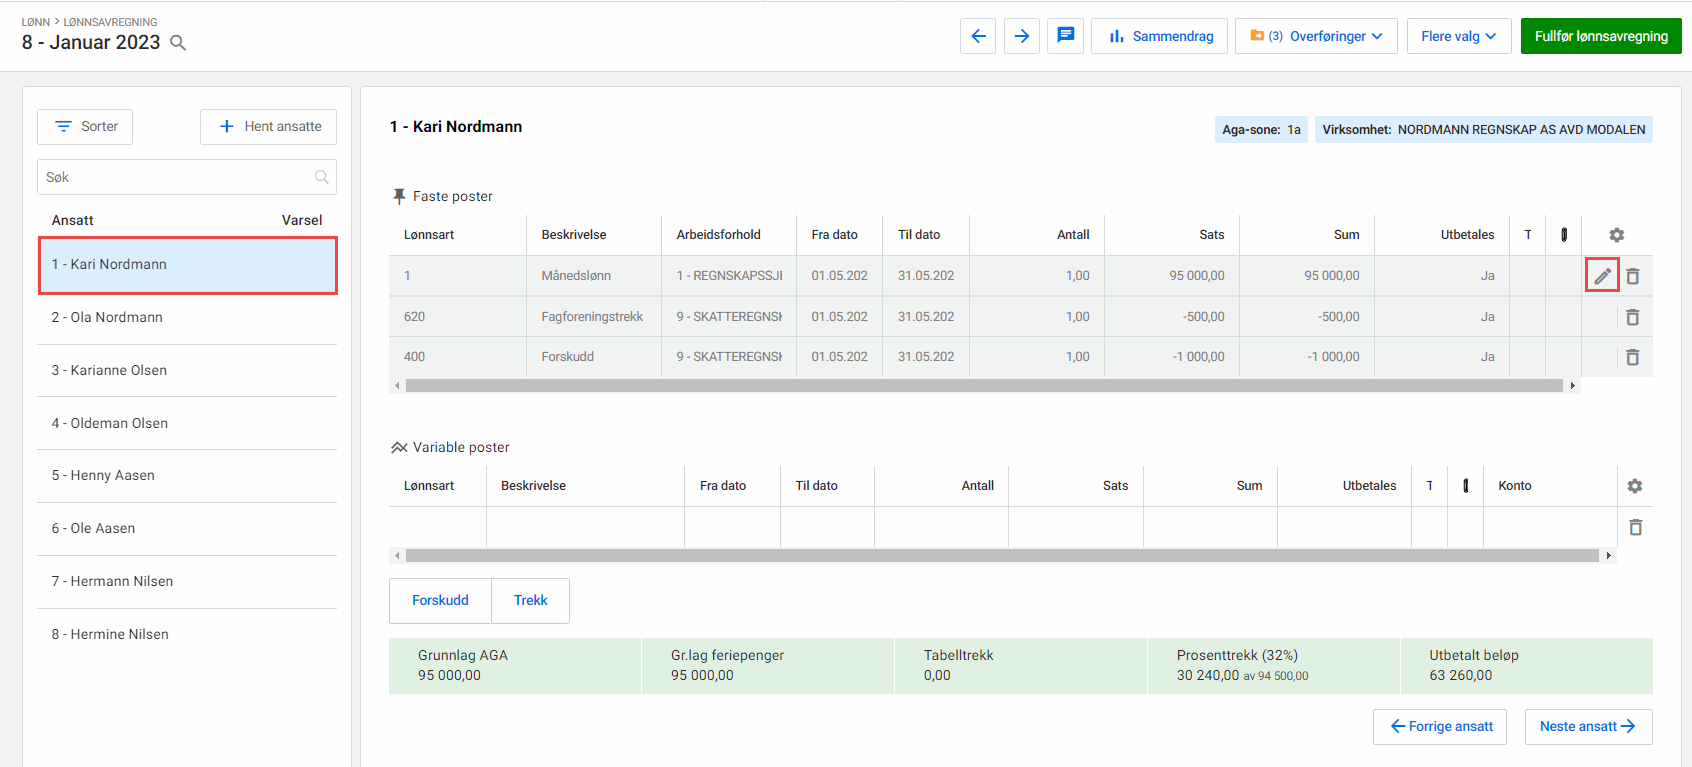Delete the Forskudd fixed post row
The width and height of the screenshot is (1692, 767).
tap(1632, 357)
